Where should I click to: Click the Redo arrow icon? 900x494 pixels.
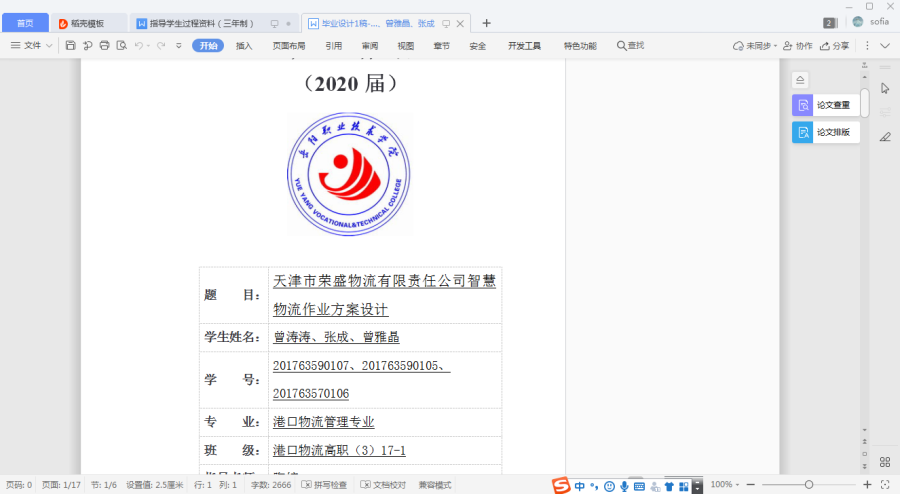coord(161,45)
